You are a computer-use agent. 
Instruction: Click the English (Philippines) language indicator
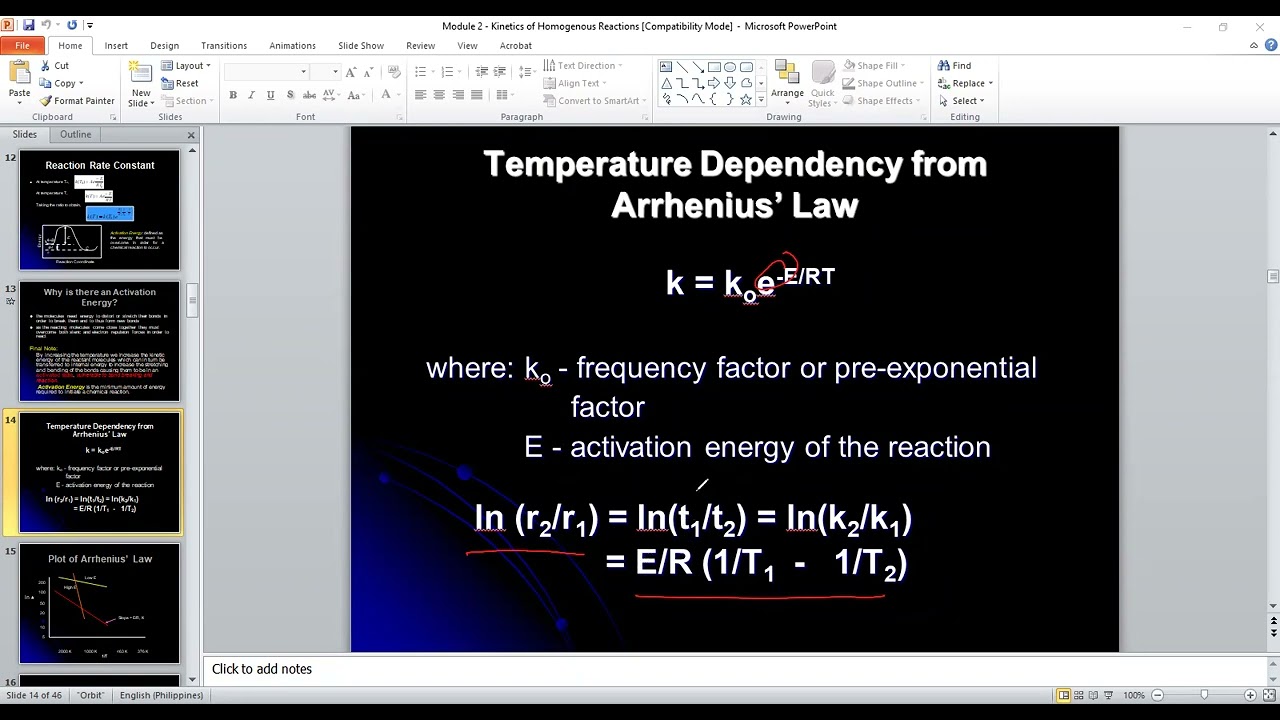(x=161, y=695)
